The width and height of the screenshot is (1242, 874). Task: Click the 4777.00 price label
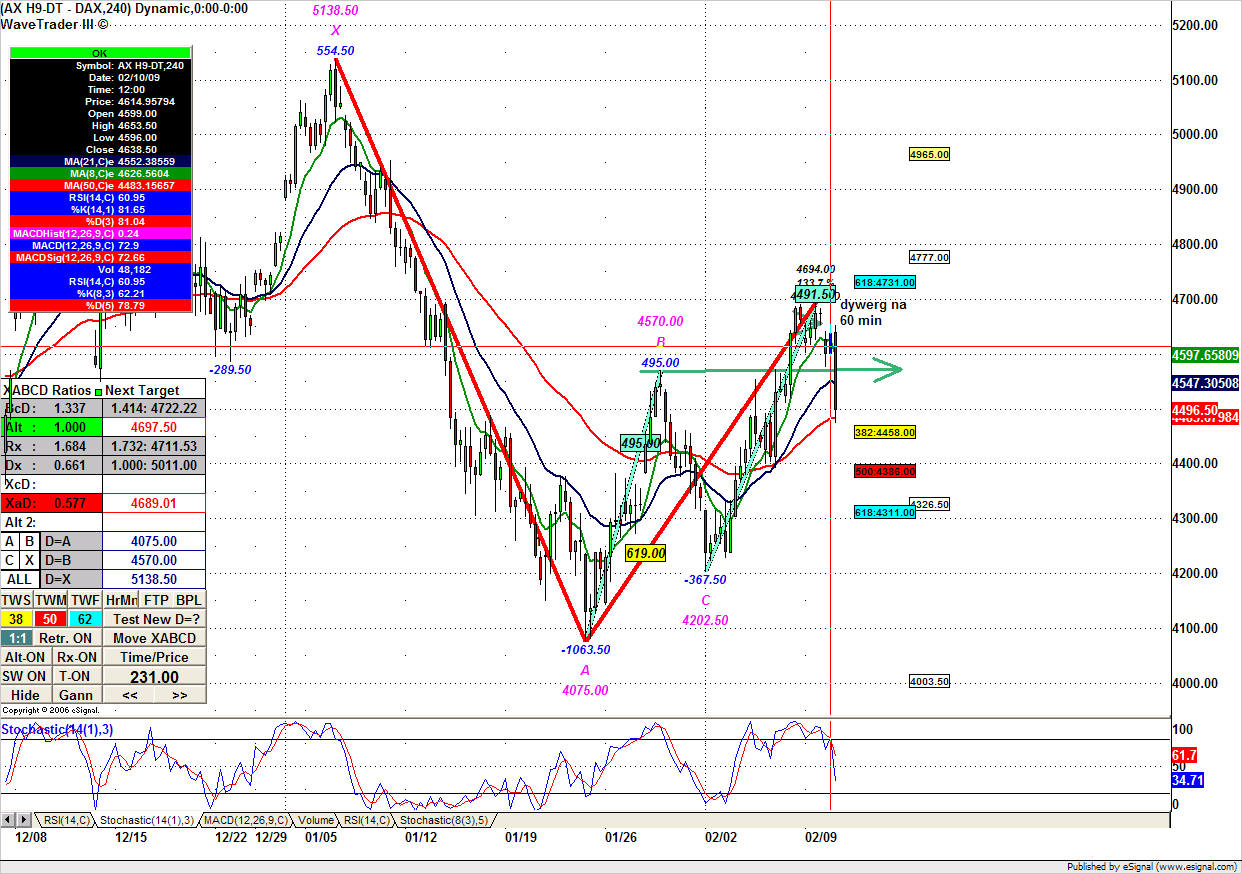pos(929,258)
